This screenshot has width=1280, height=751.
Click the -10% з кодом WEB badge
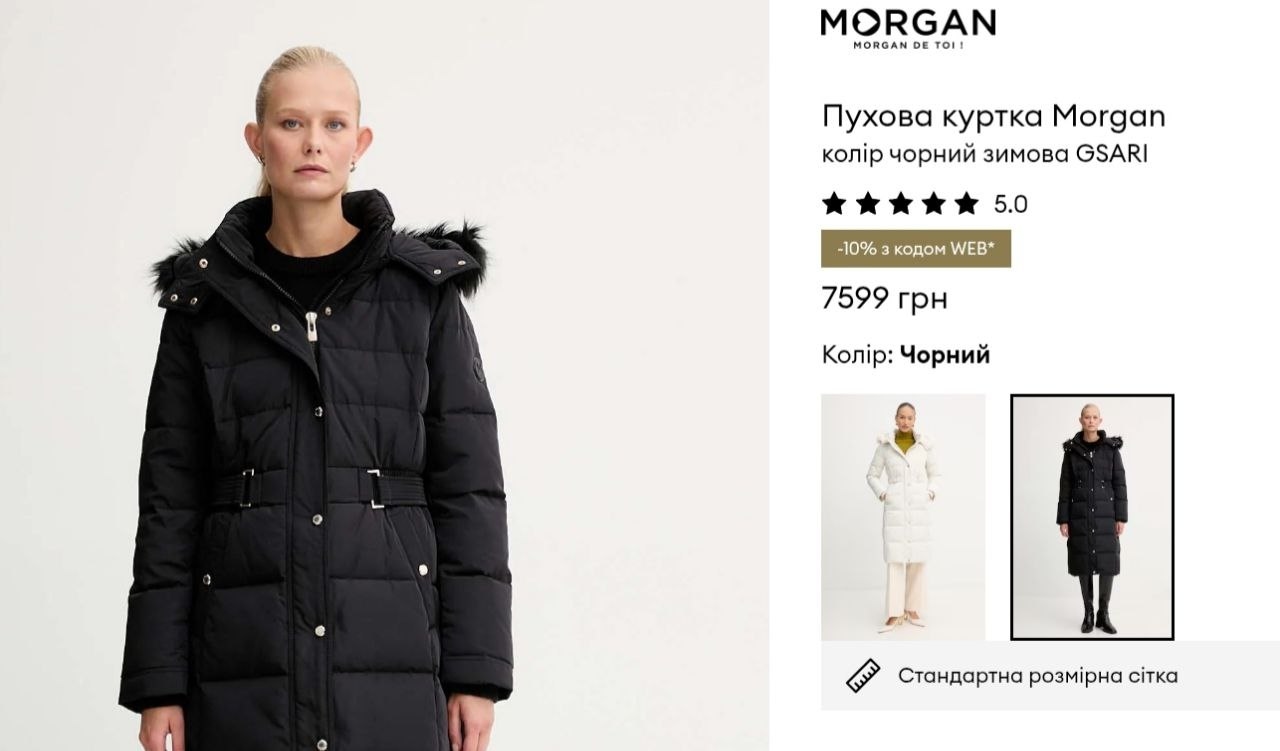[x=916, y=249]
